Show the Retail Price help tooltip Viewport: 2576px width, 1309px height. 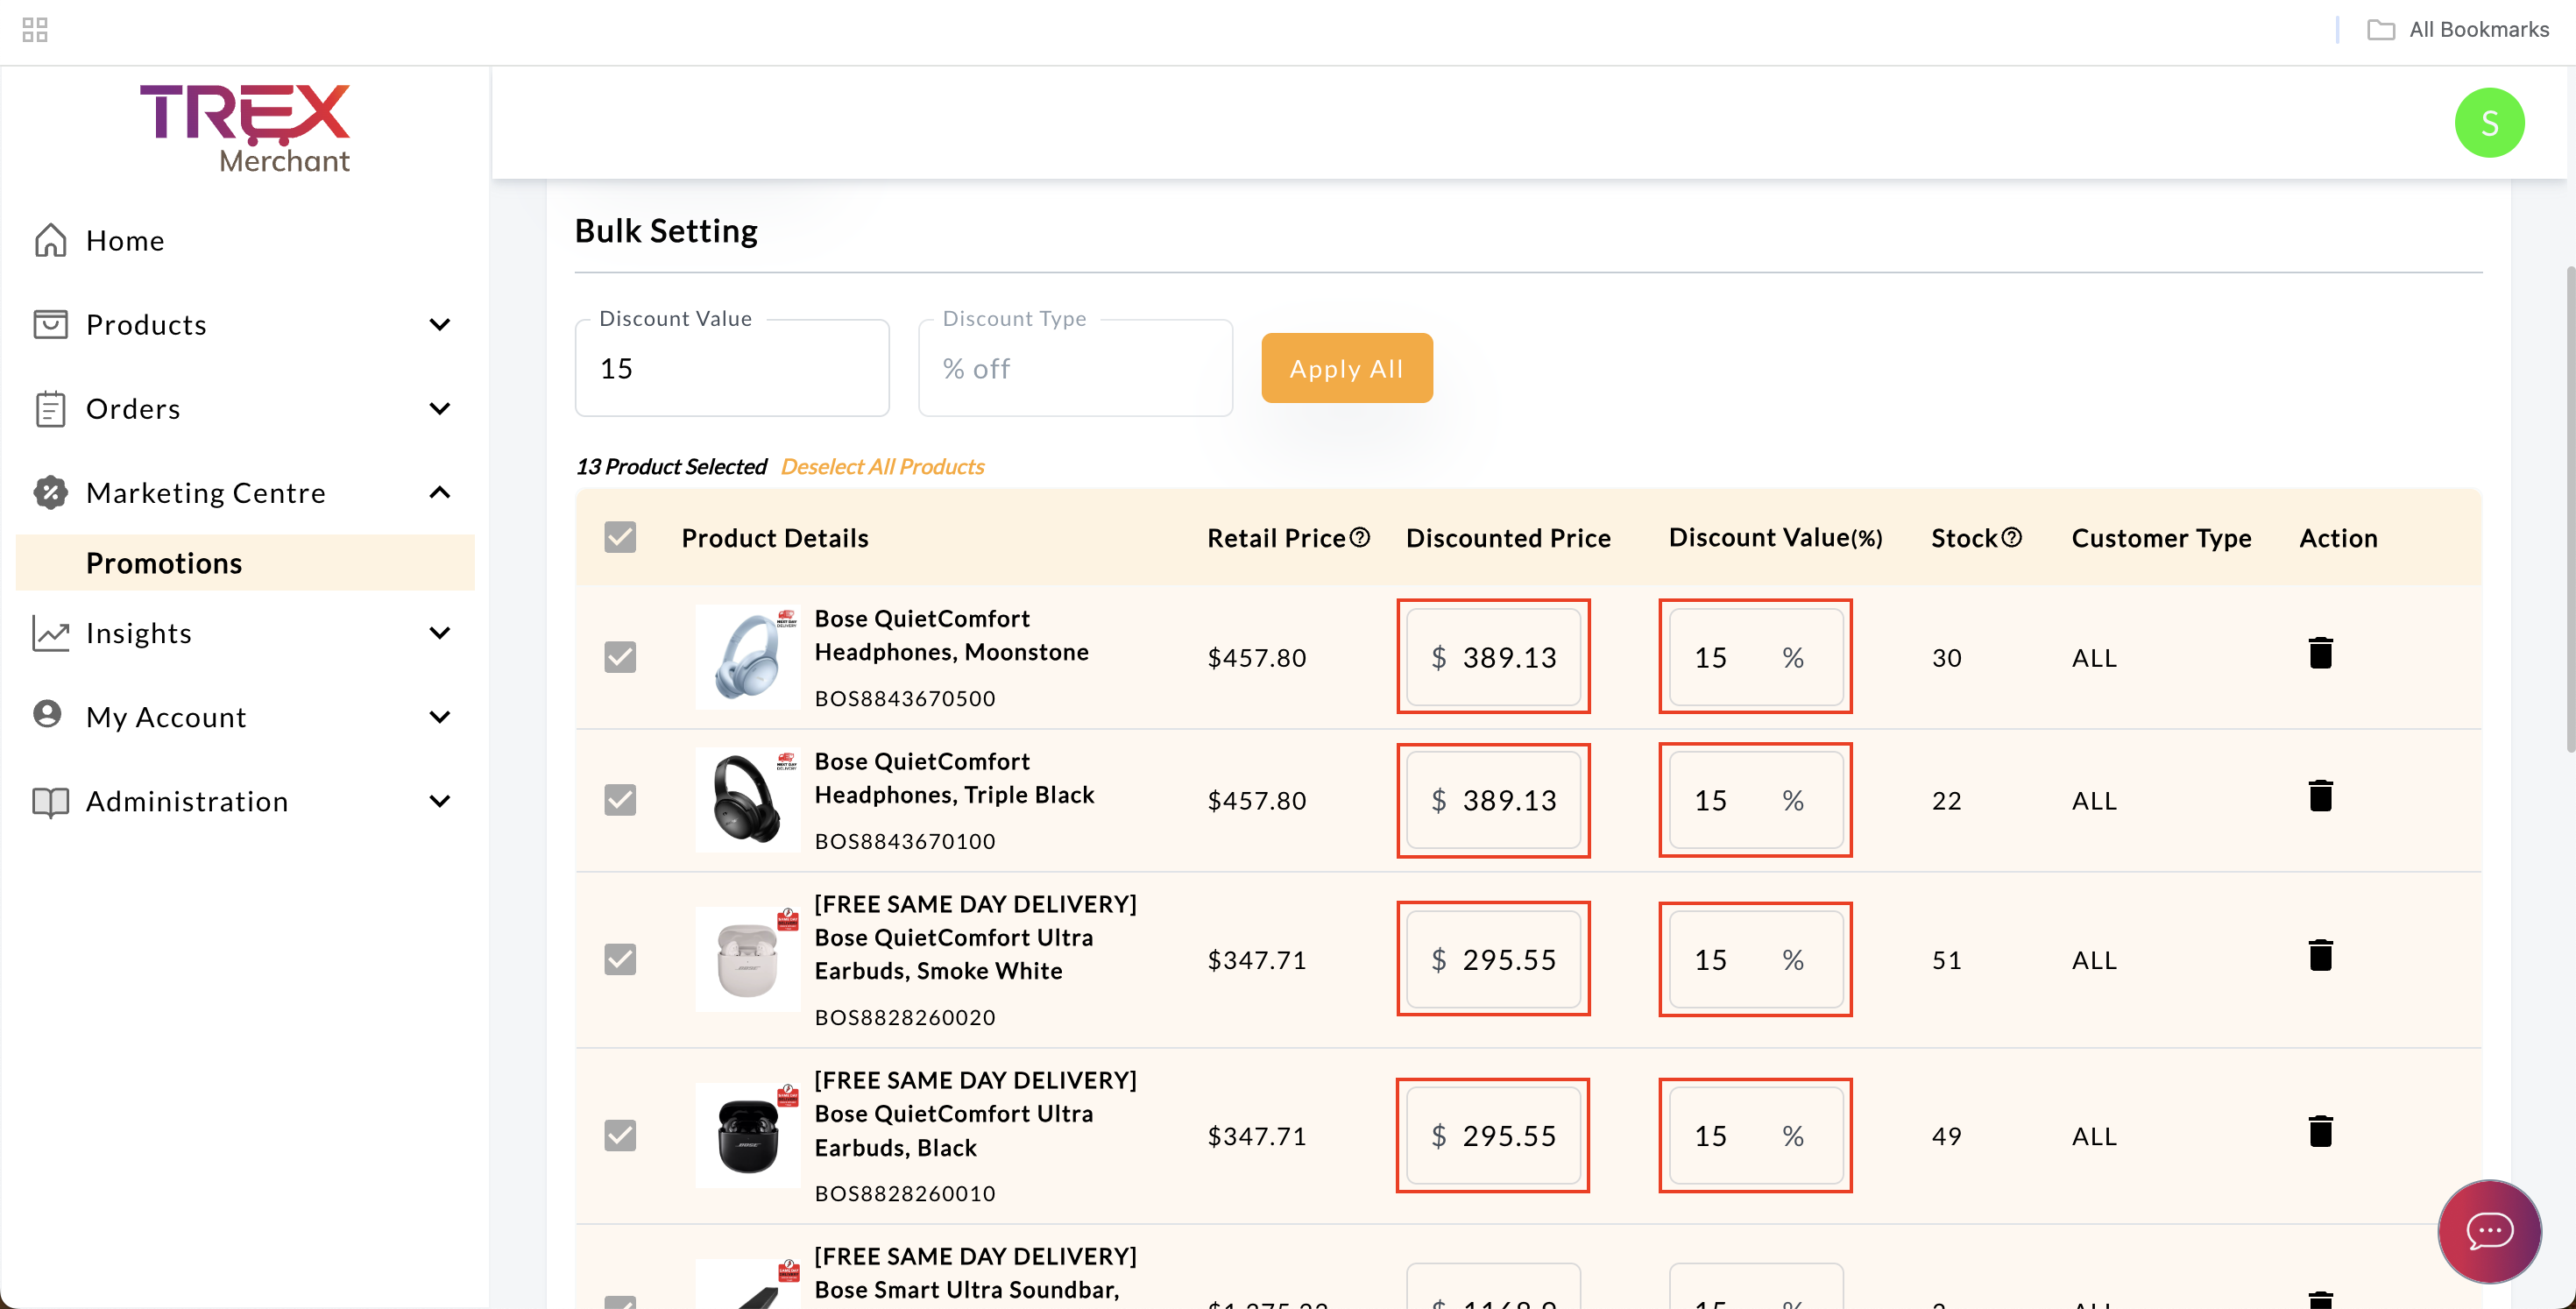click(1359, 537)
